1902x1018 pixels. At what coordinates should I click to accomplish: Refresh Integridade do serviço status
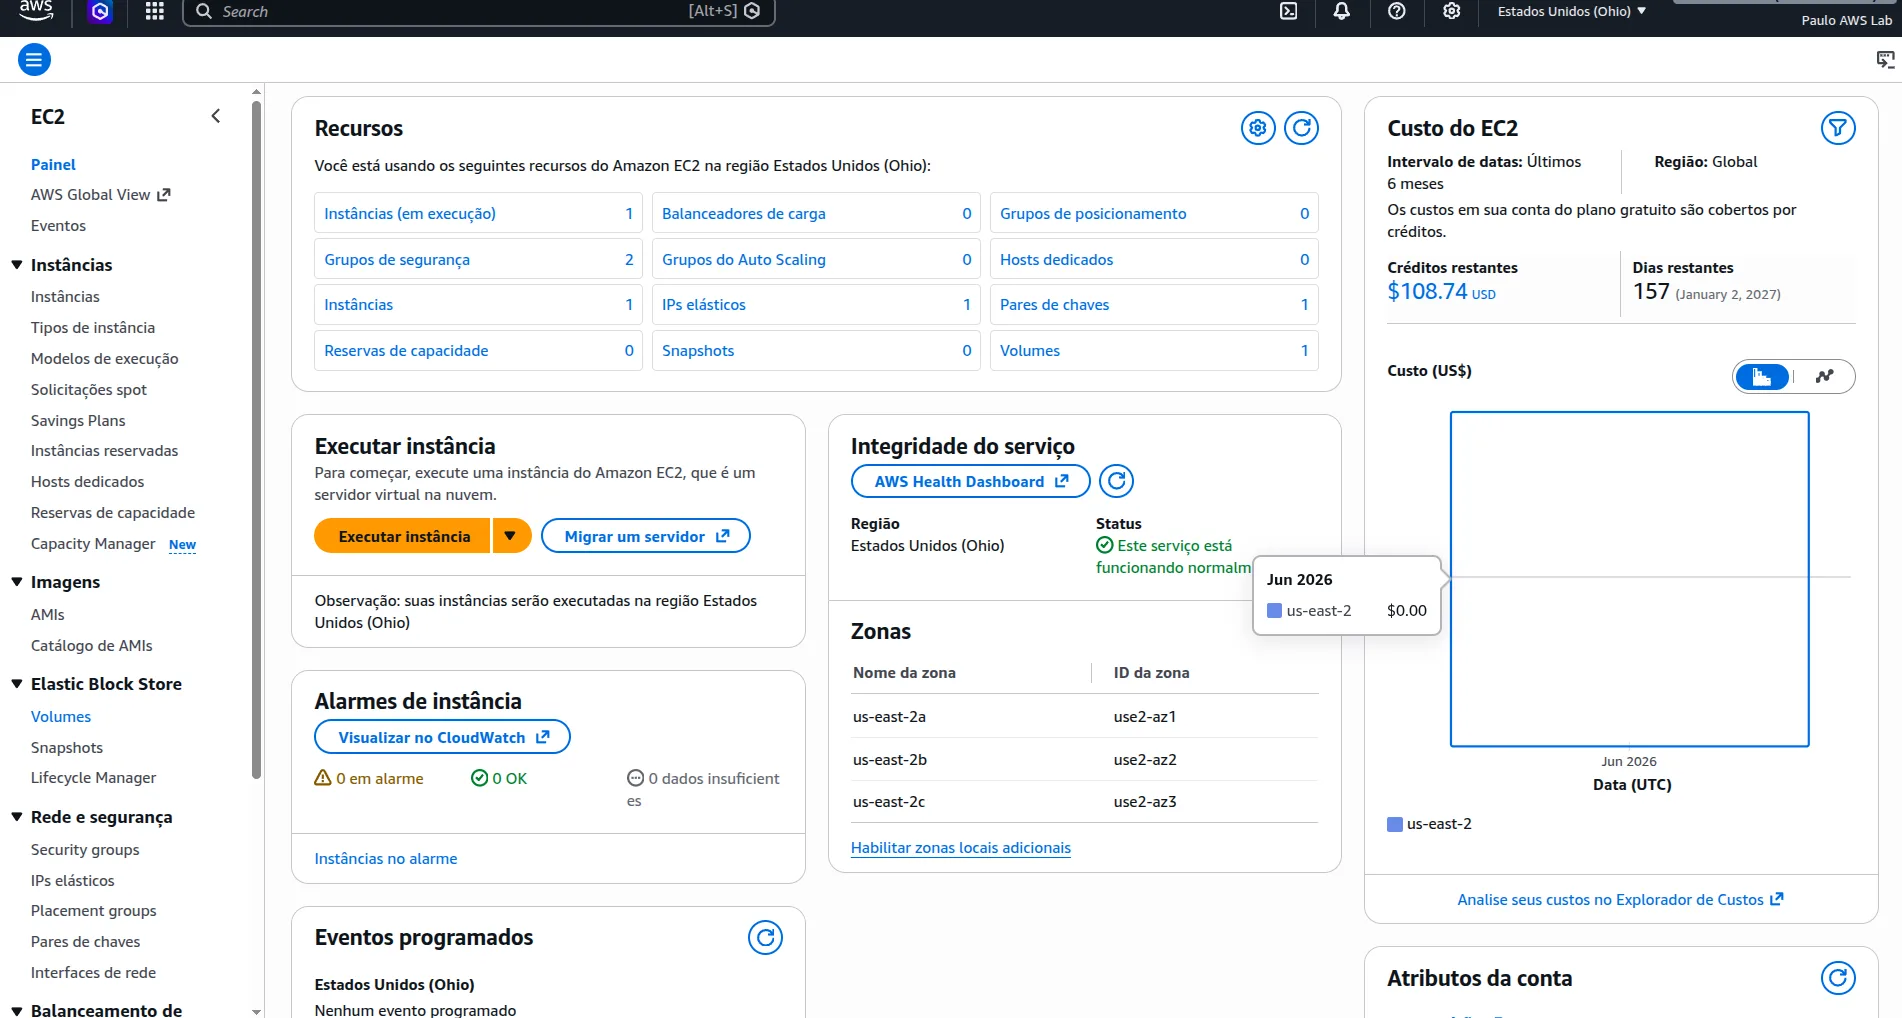point(1116,481)
